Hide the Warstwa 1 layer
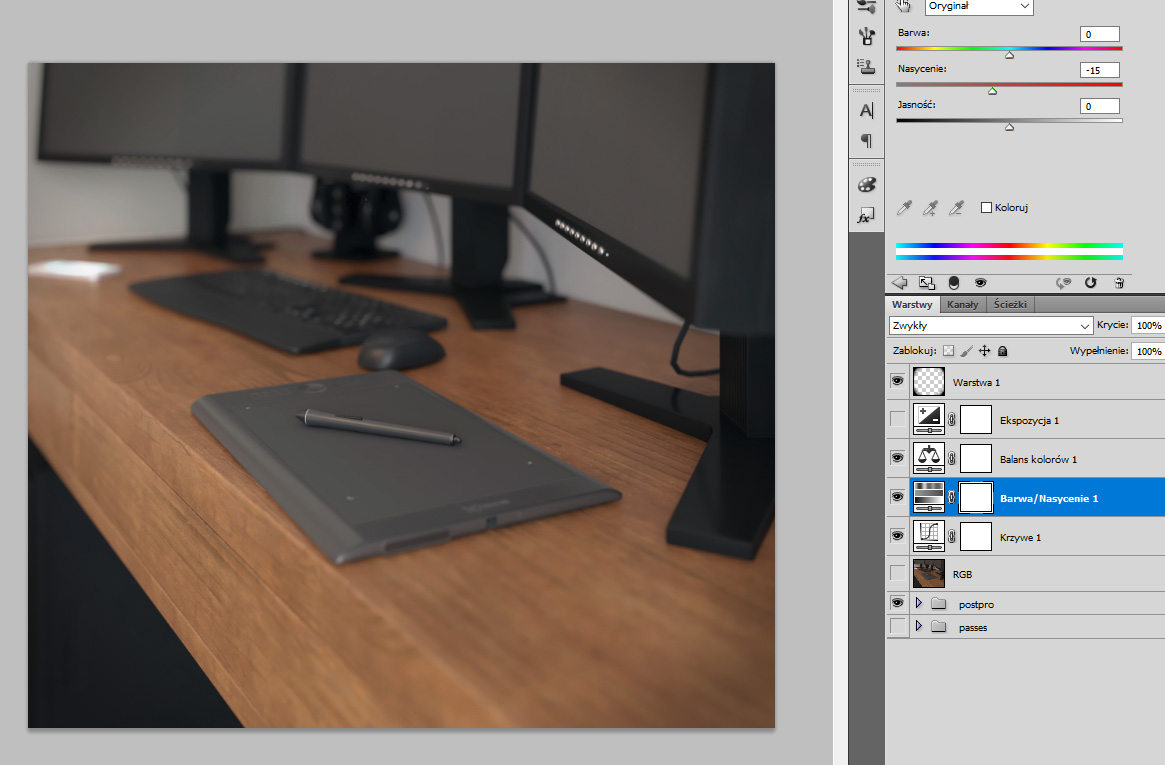Image resolution: width=1165 pixels, height=765 pixels. coord(898,381)
